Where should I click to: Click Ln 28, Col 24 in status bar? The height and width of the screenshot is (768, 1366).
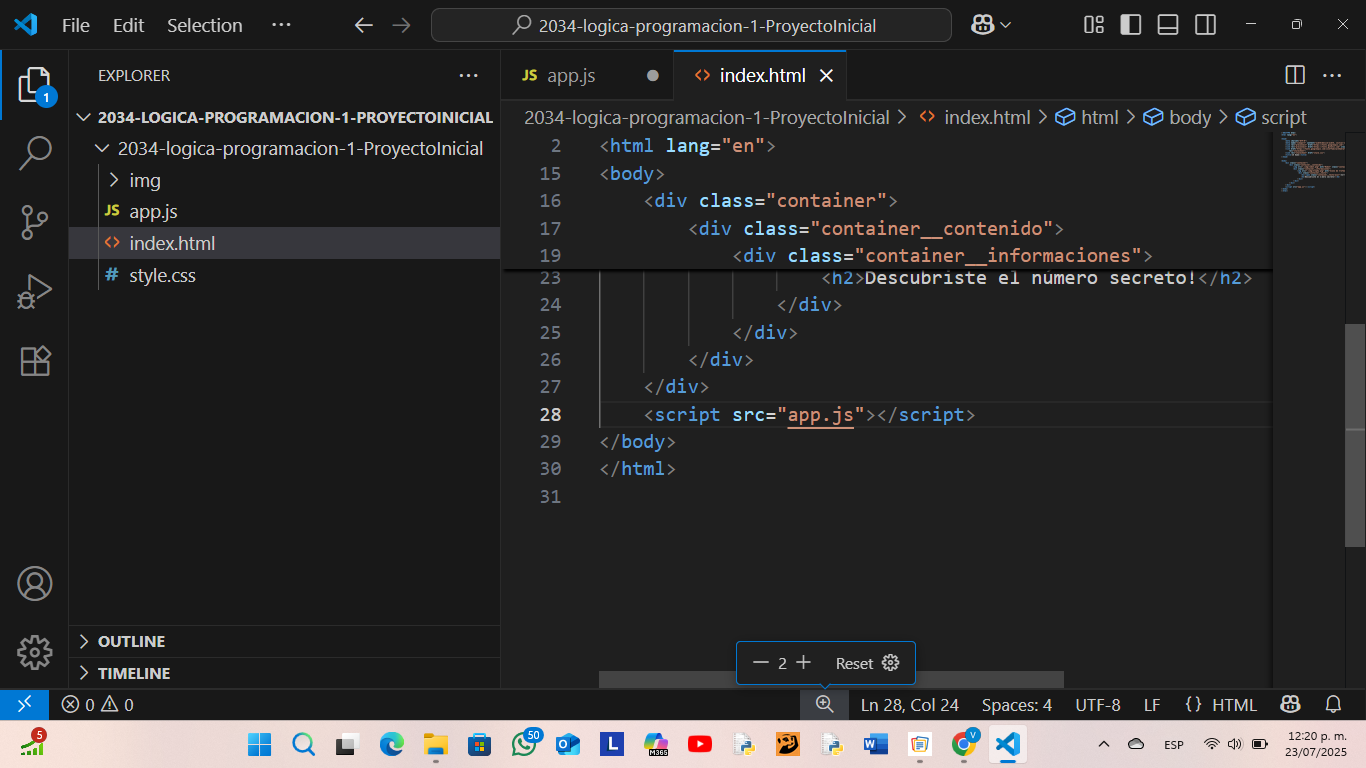click(909, 704)
